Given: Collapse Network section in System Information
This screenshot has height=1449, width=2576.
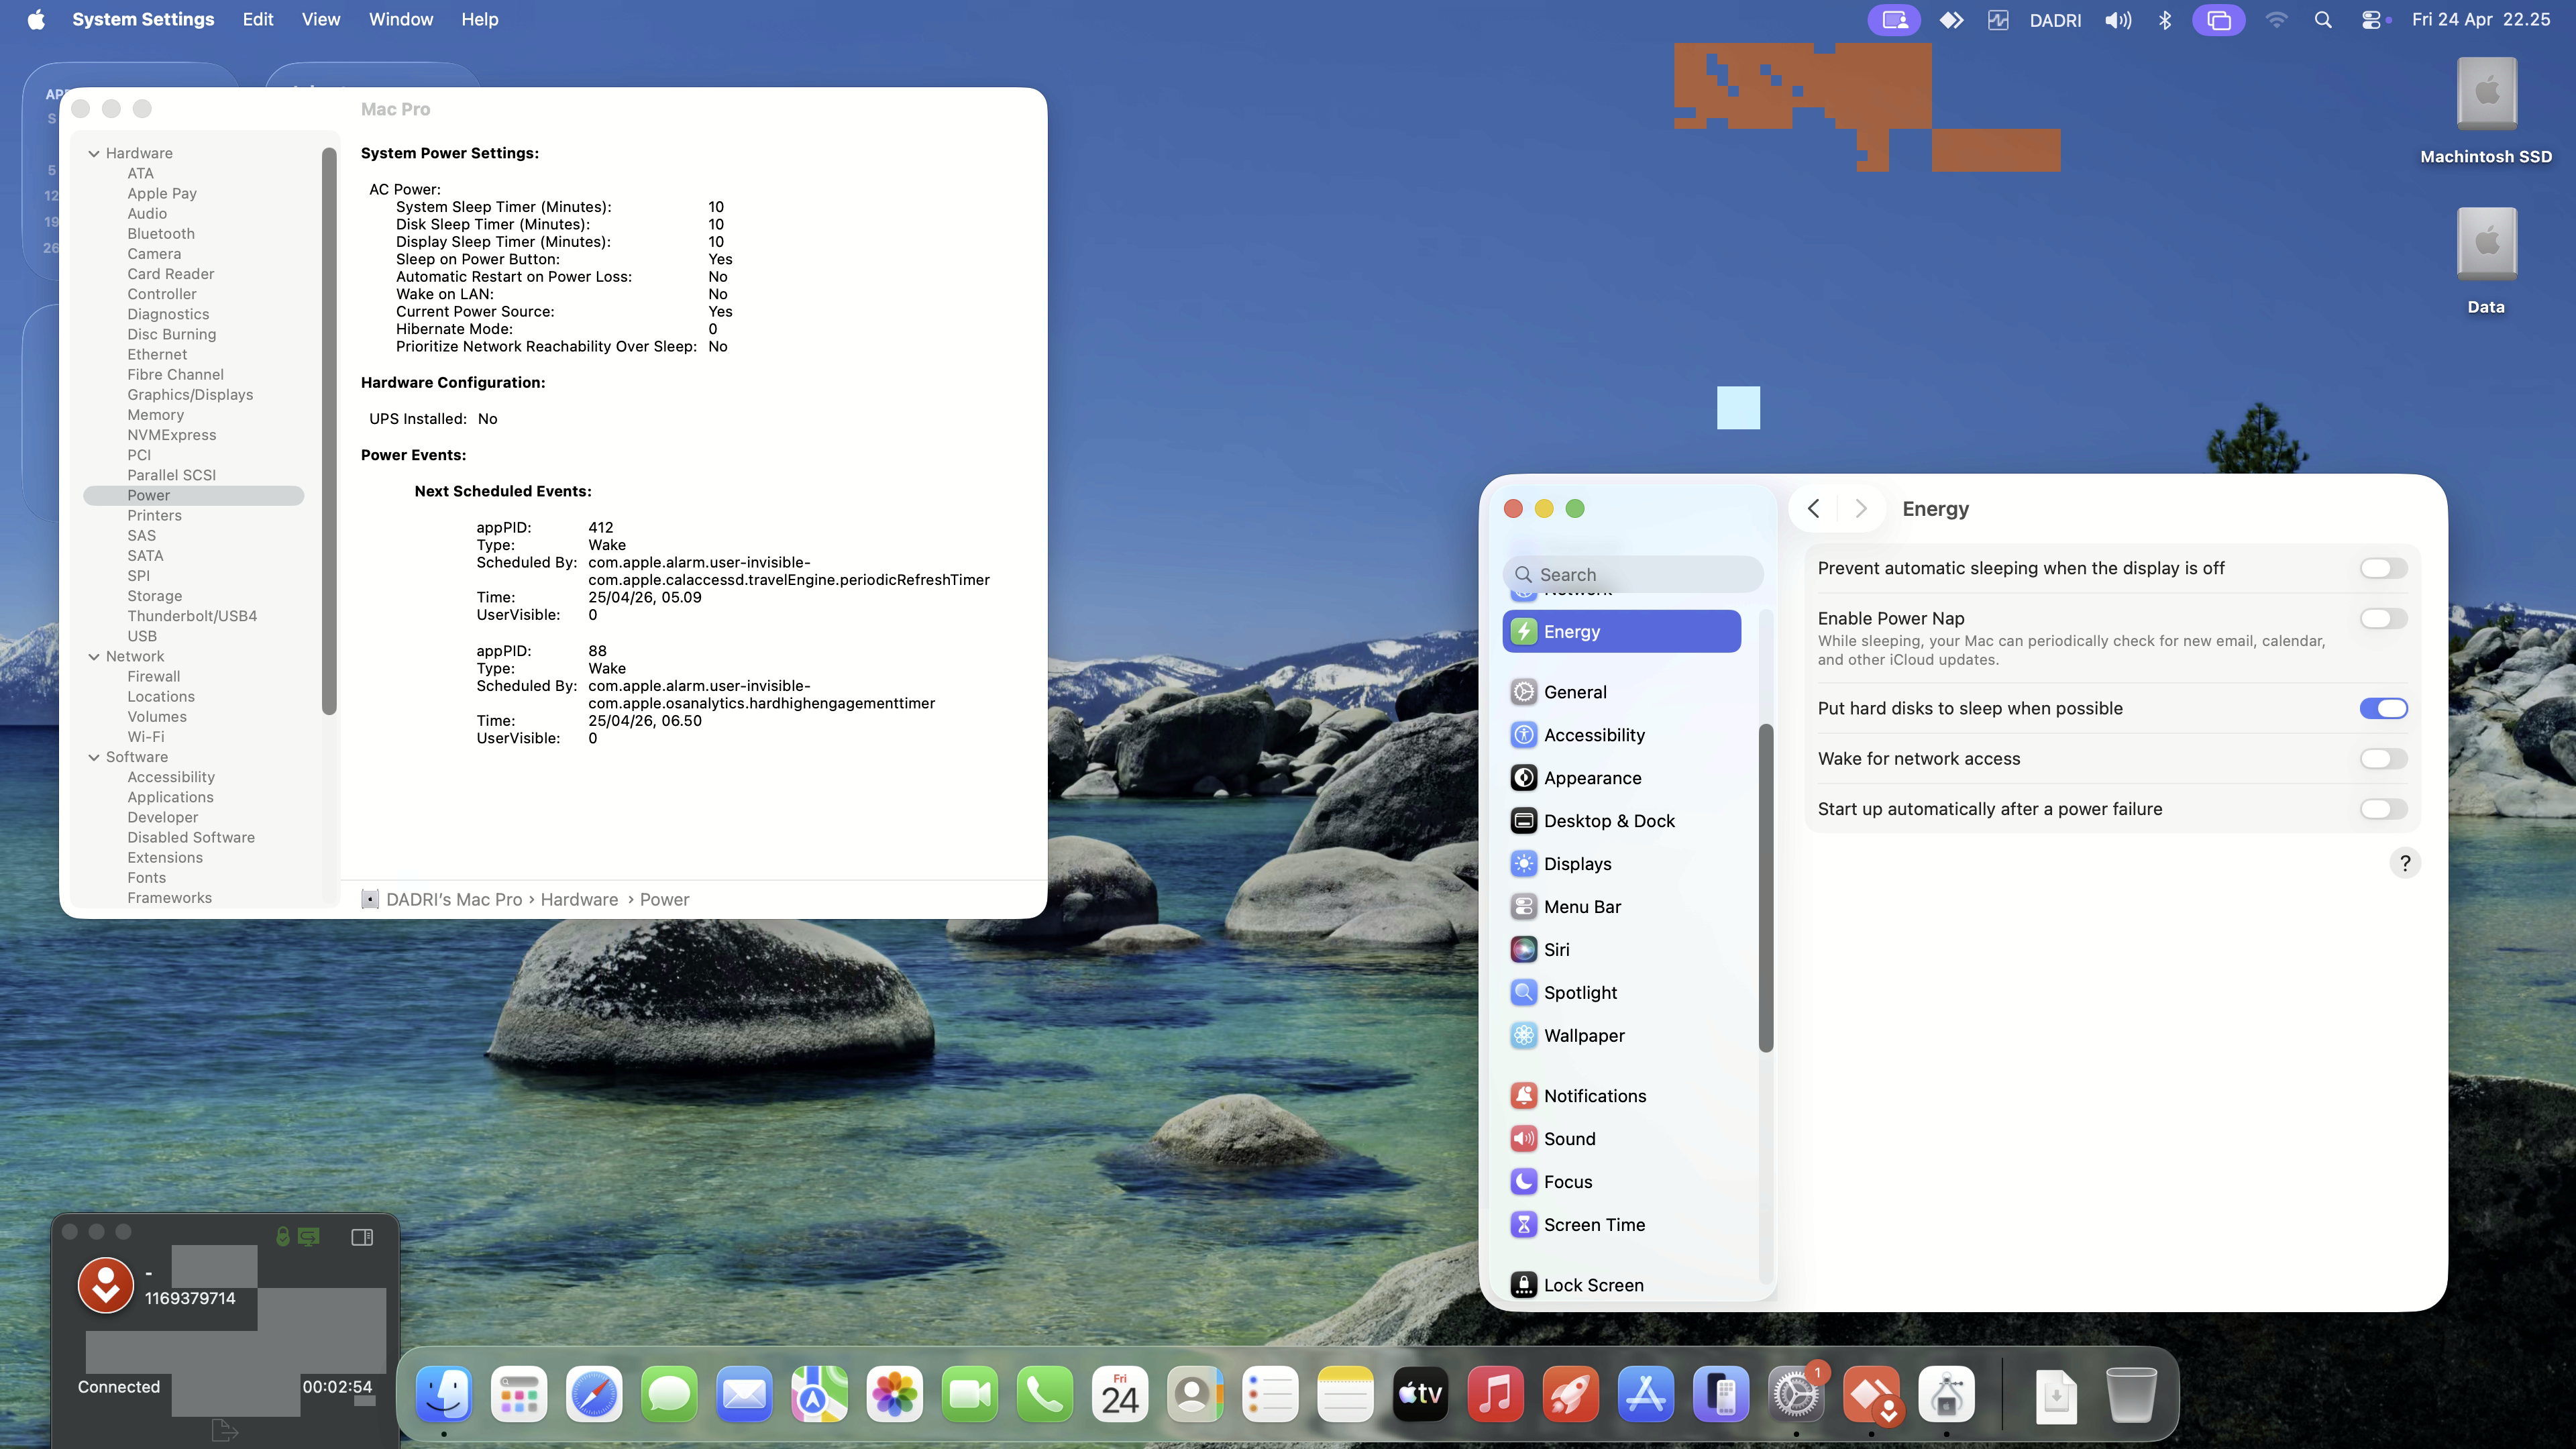Looking at the screenshot, I should click(94, 656).
